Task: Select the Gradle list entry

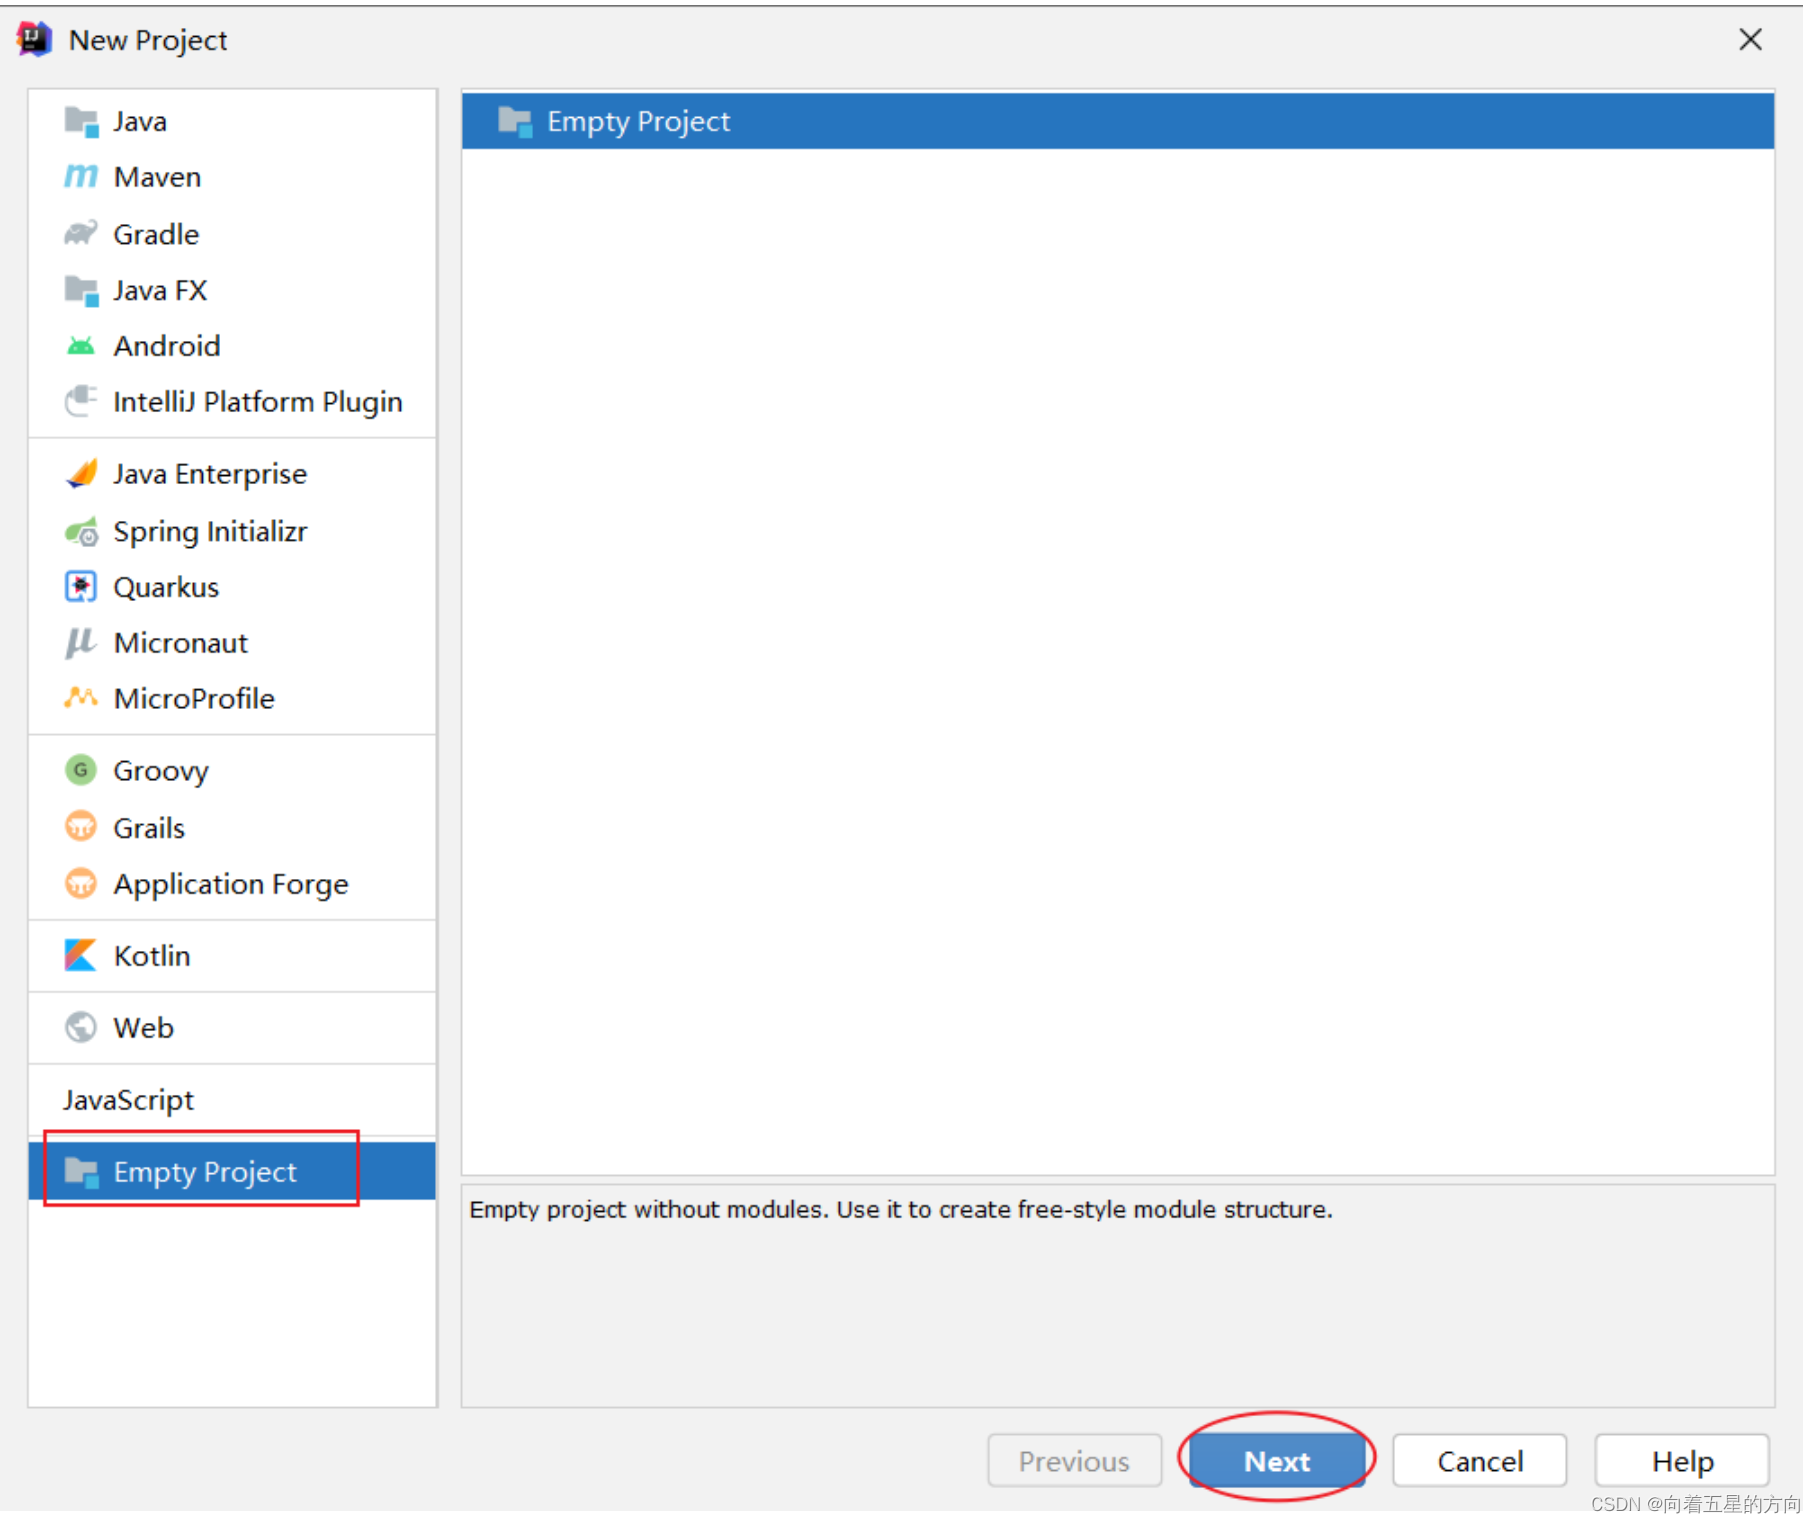Action: coord(232,234)
